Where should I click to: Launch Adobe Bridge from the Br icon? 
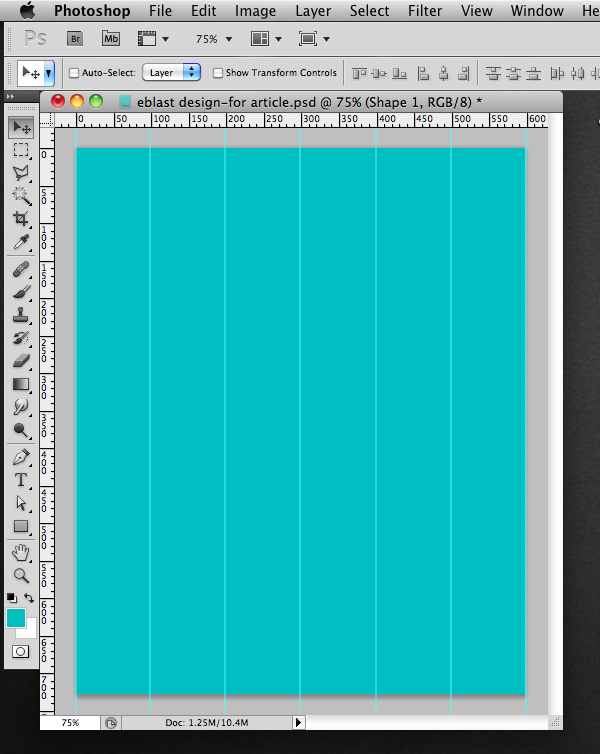[75, 39]
